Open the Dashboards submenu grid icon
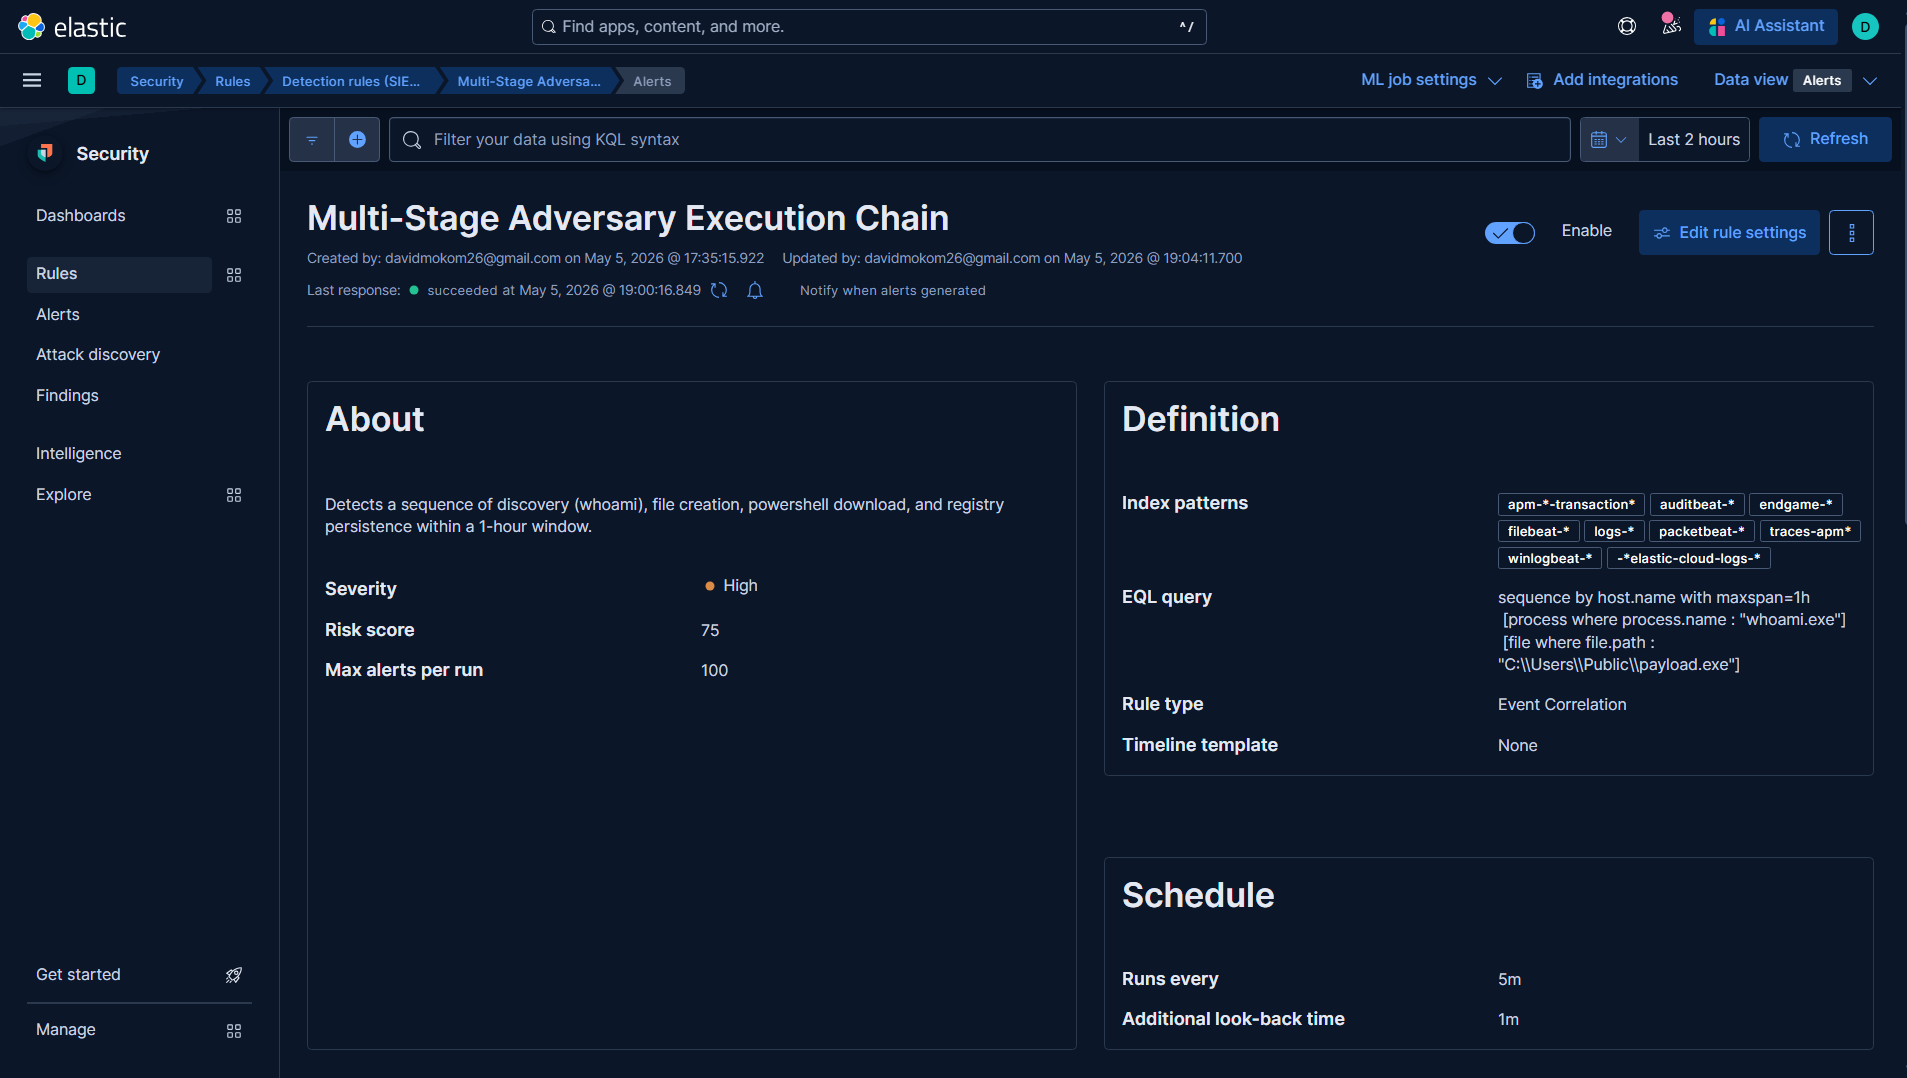The width and height of the screenshot is (1907, 1078). click(x=234, y=216)
